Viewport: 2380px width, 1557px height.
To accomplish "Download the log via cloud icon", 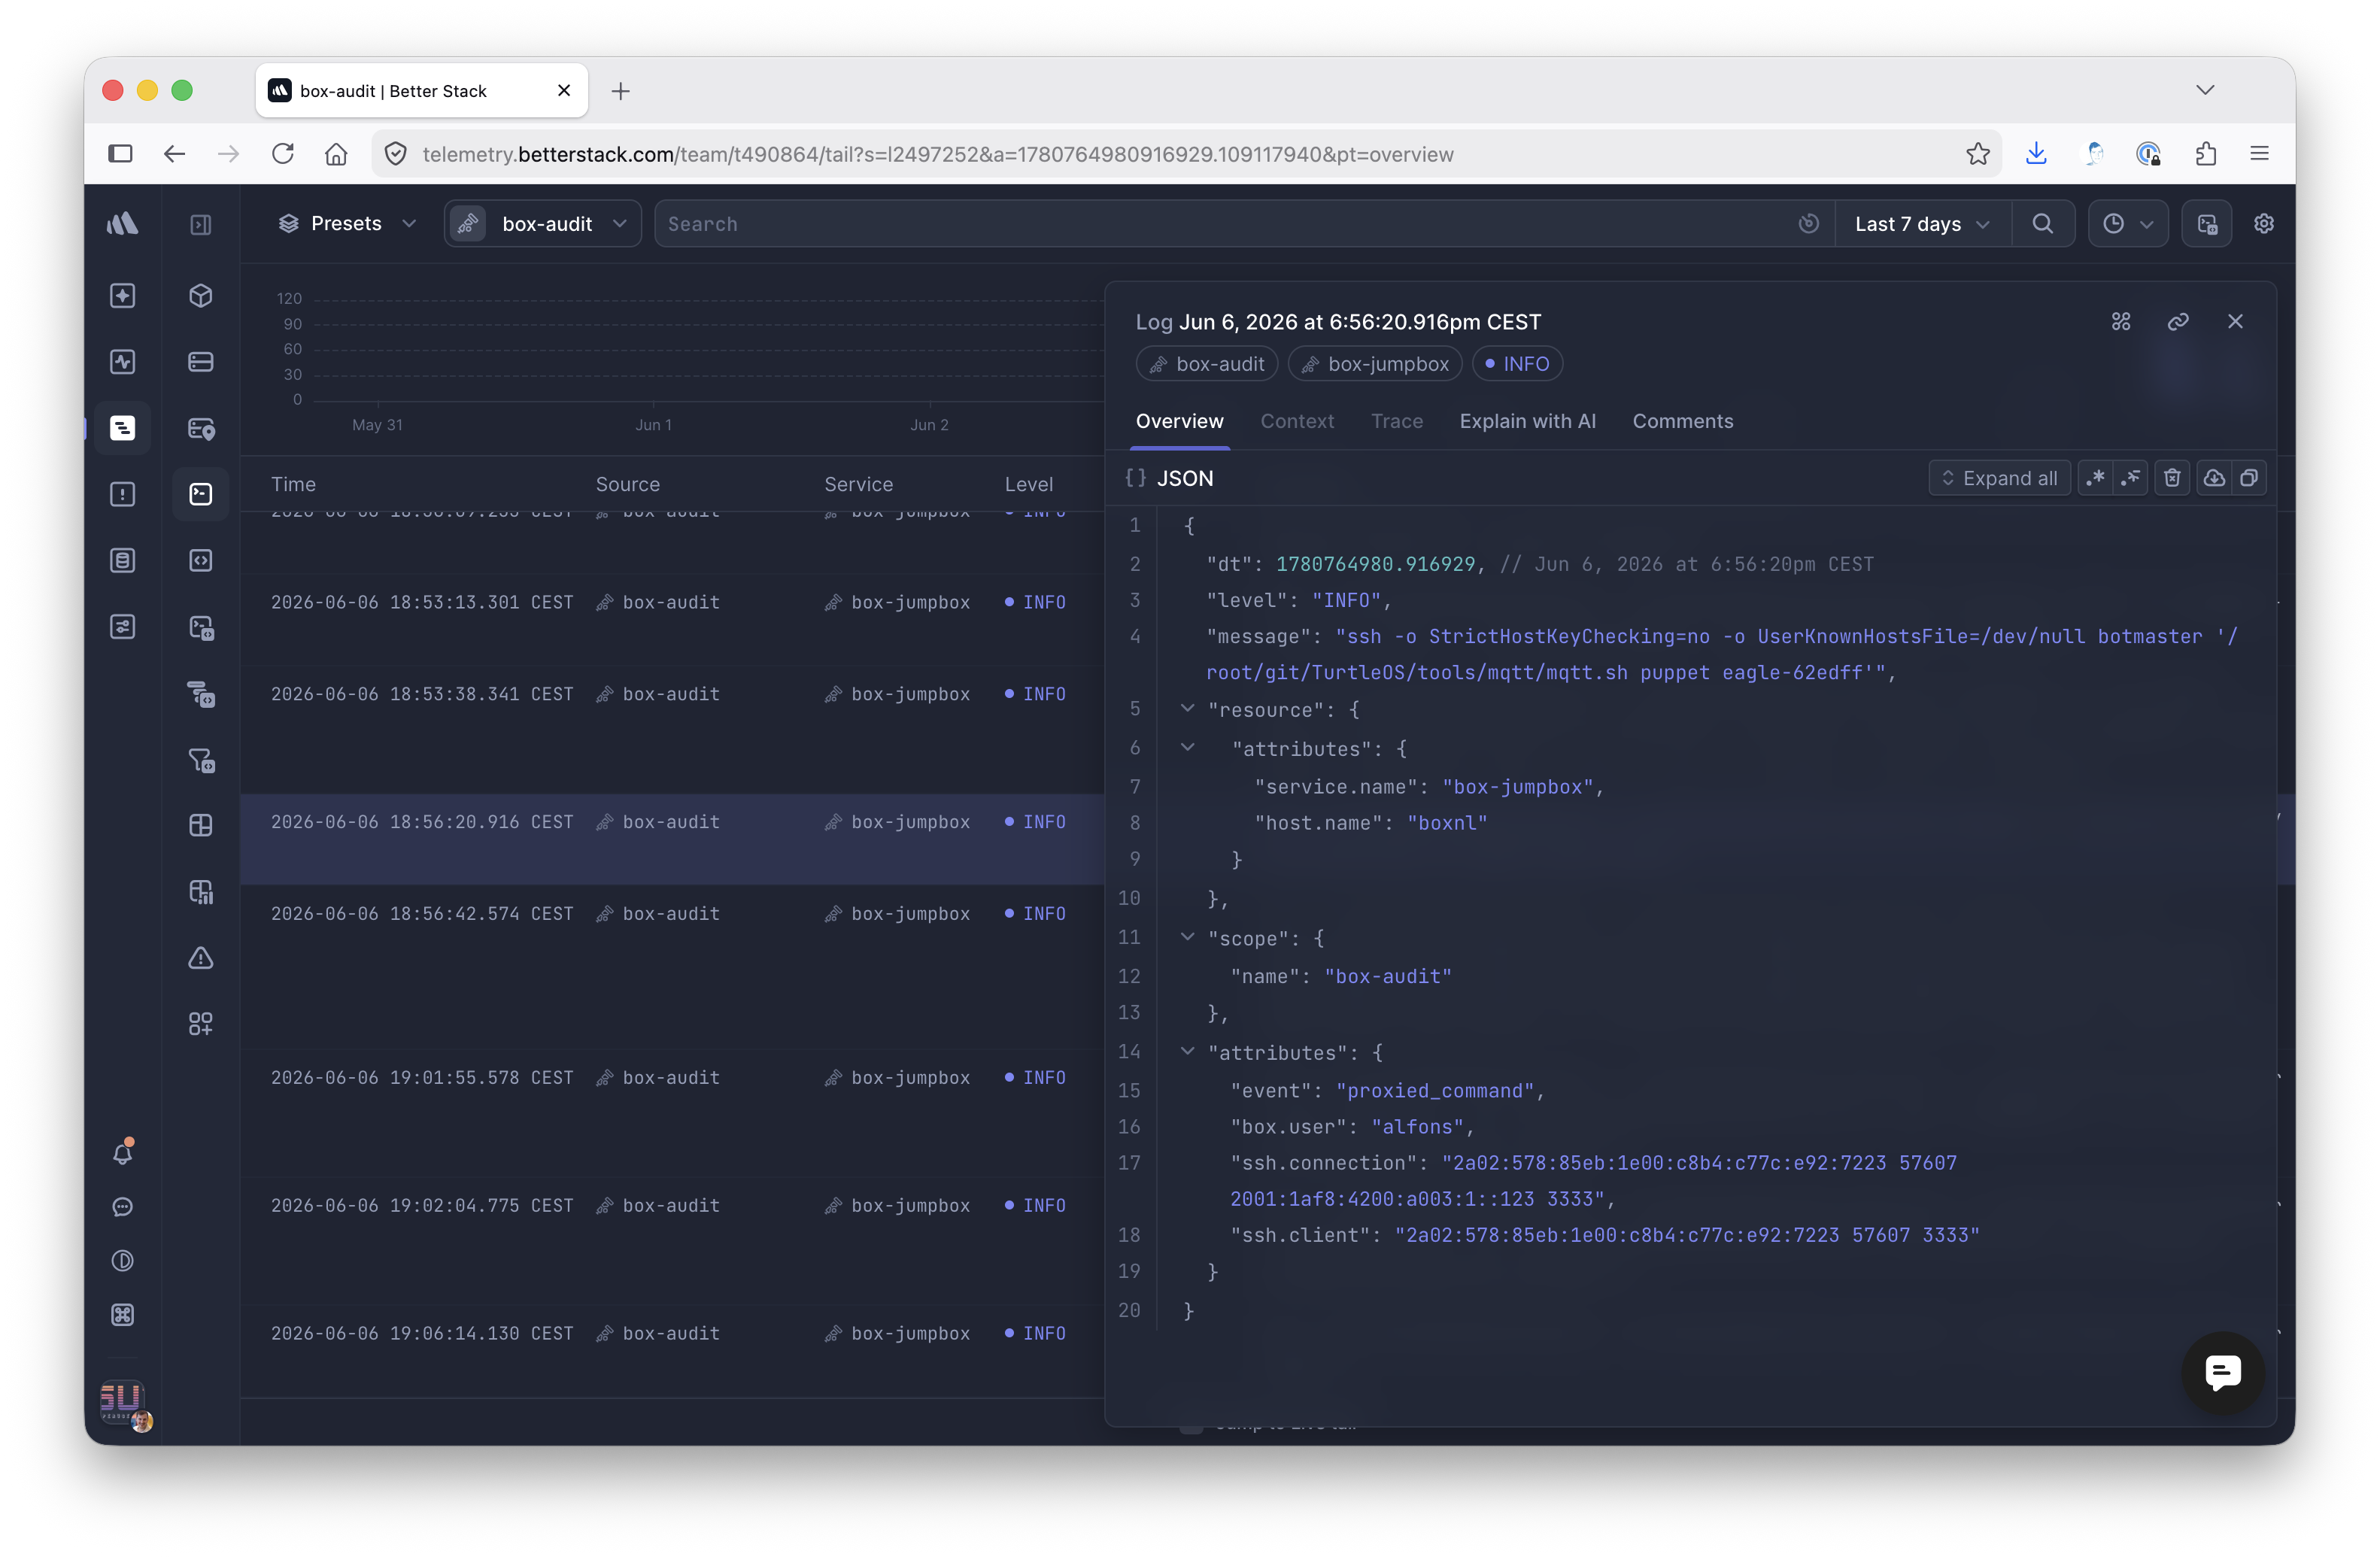I will click(x=2214, y=478).
